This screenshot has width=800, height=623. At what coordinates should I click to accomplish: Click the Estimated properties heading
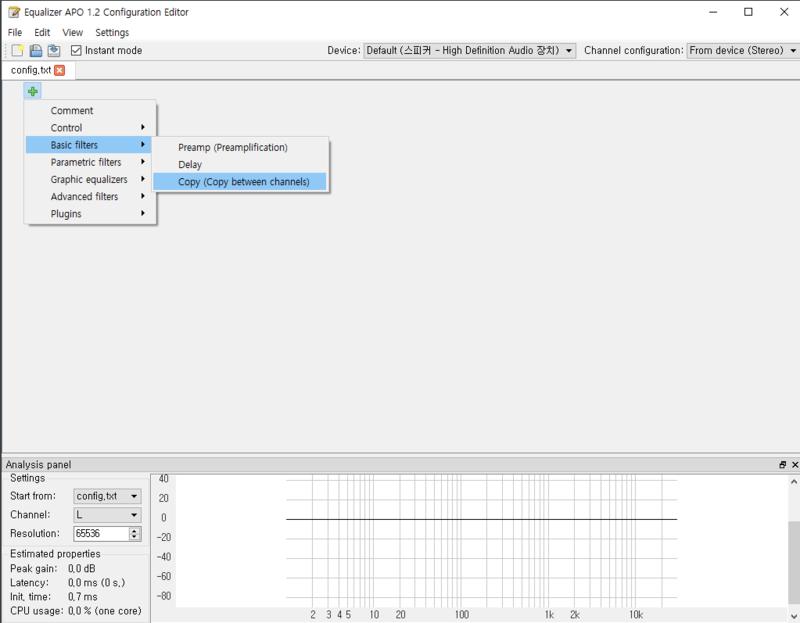[x=55, y=554]
